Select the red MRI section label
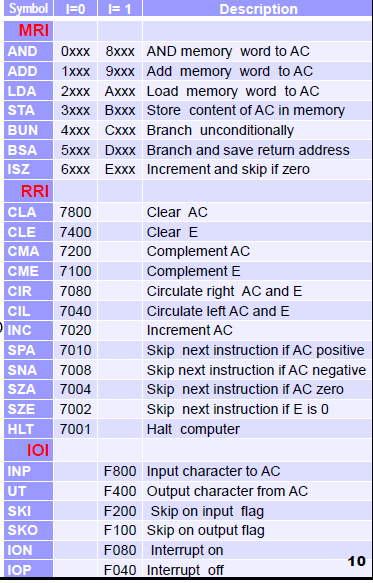 34,30
